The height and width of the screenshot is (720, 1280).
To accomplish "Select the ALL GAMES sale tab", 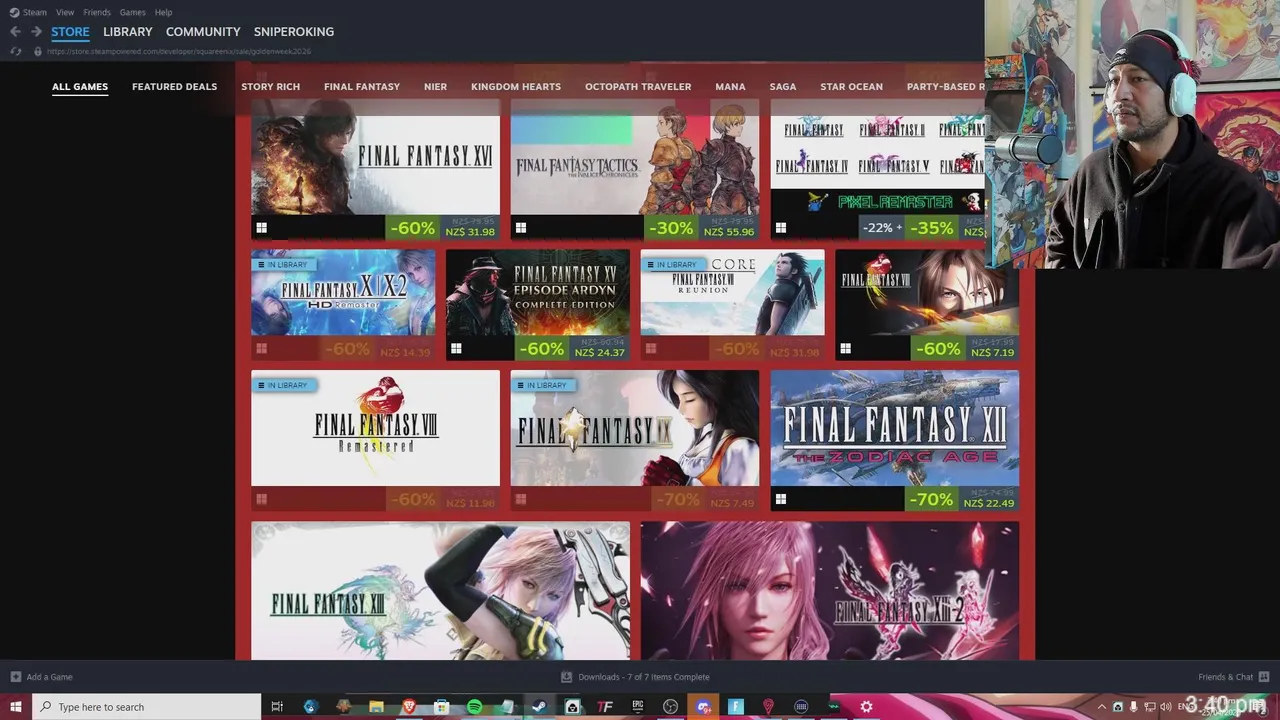I will tap(80, 87).
